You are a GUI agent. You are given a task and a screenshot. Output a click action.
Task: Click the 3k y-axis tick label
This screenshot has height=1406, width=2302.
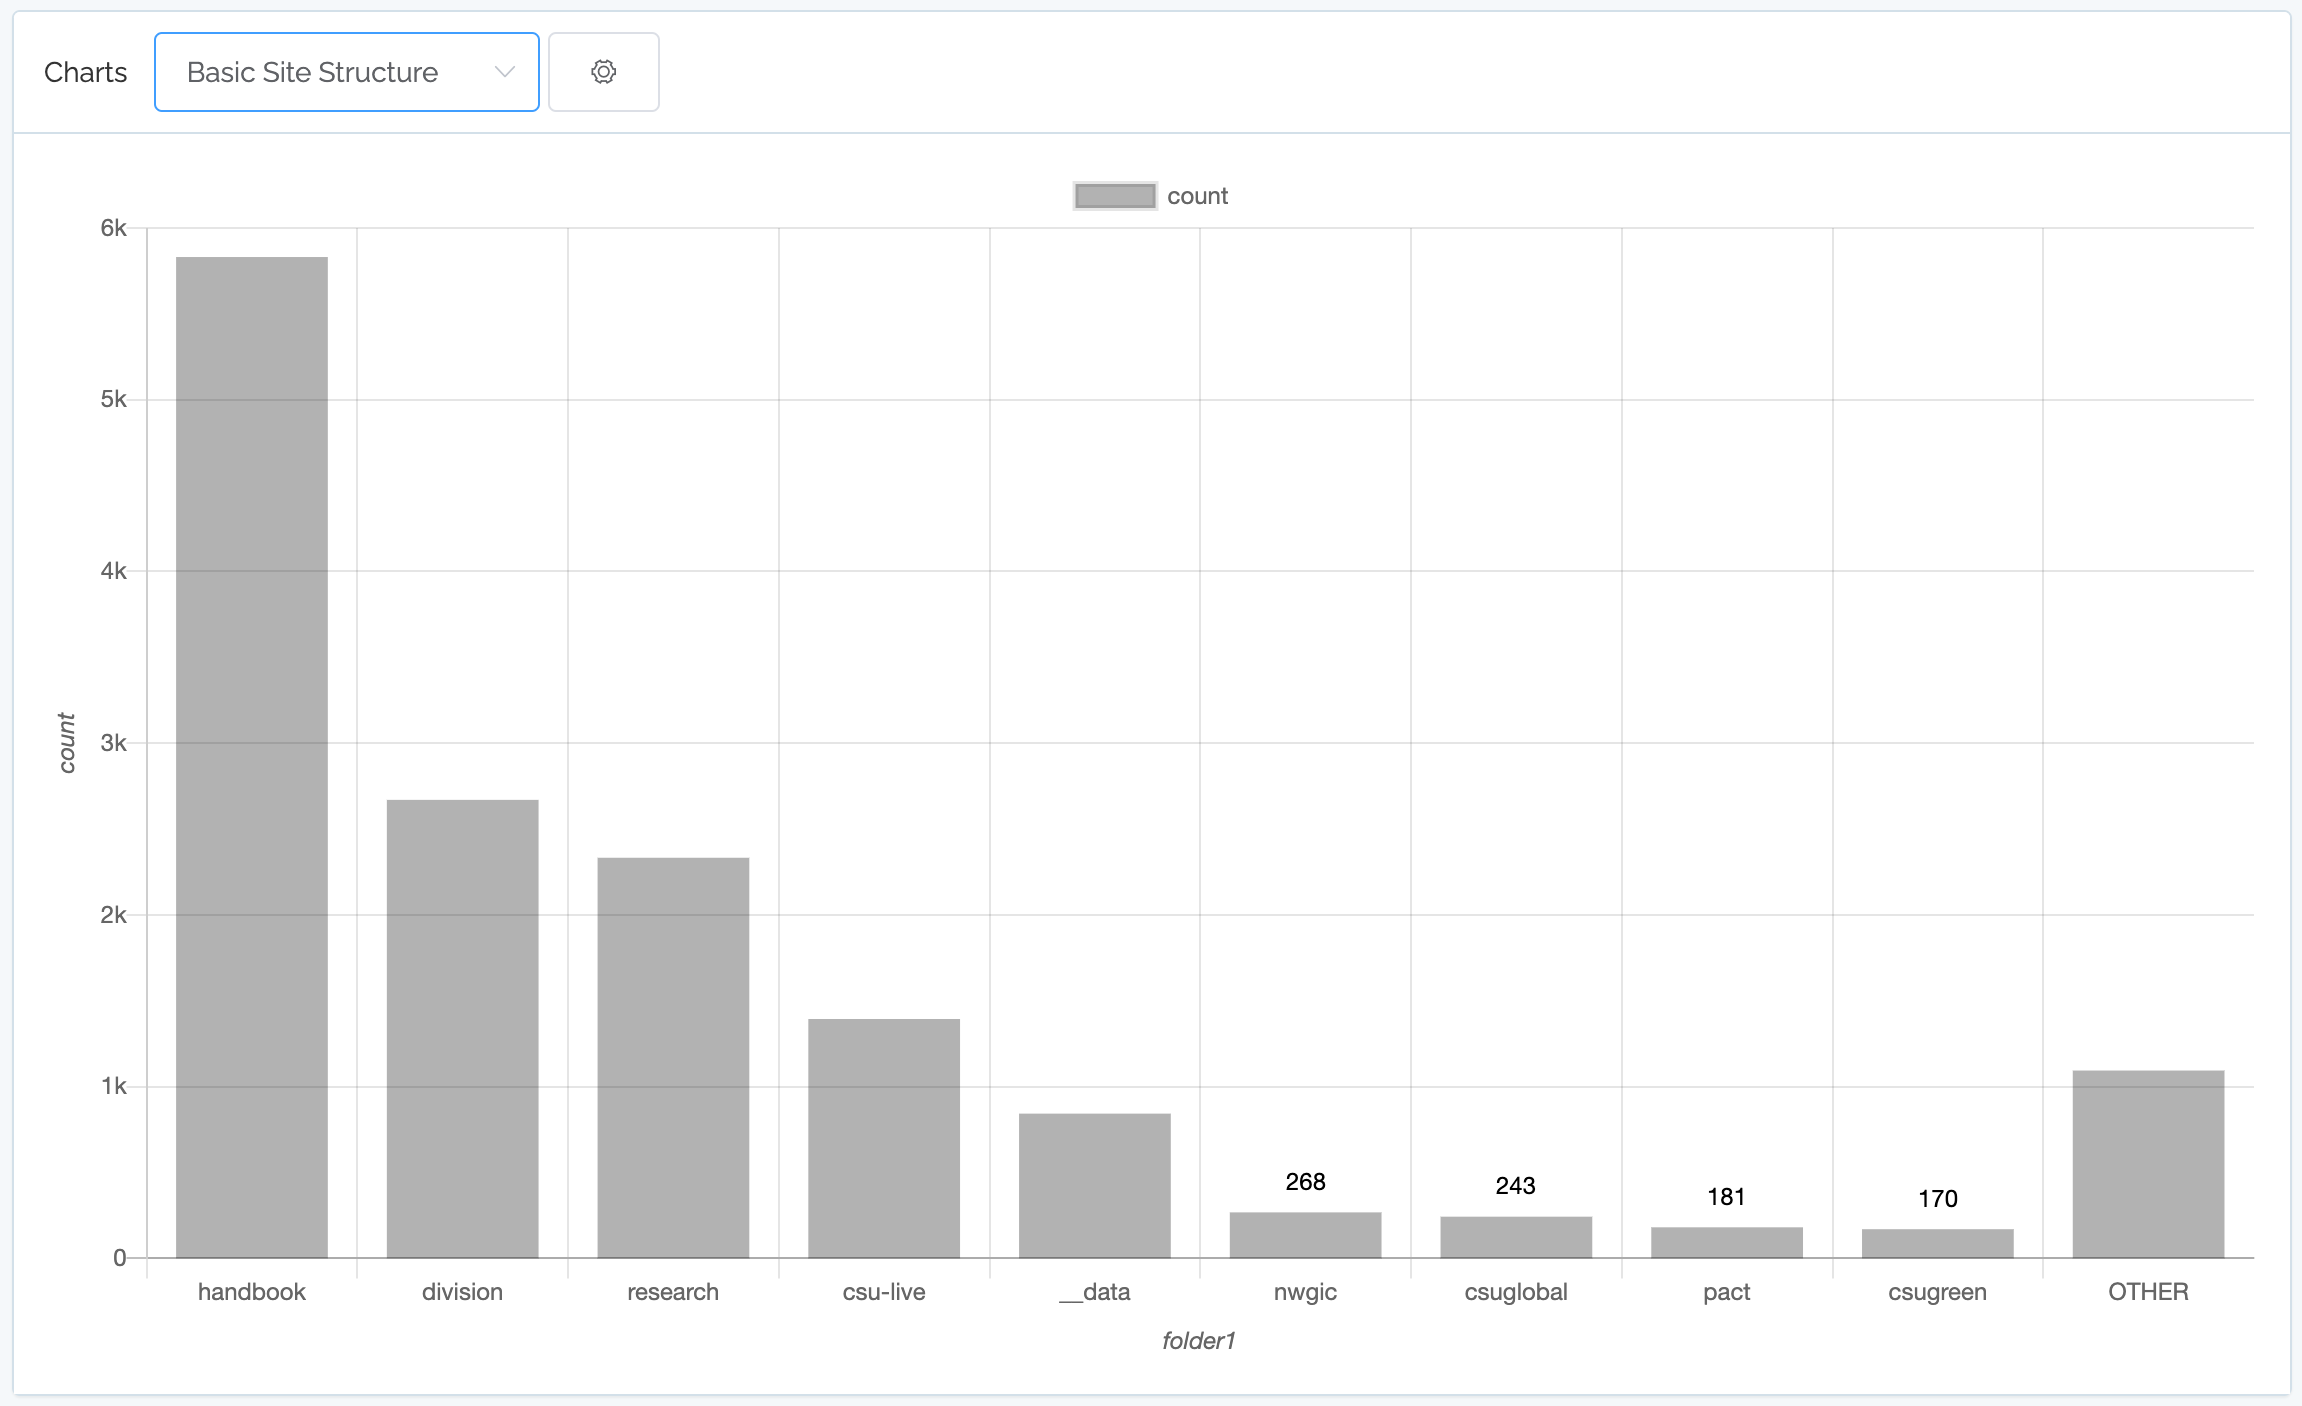pos(113,743)
